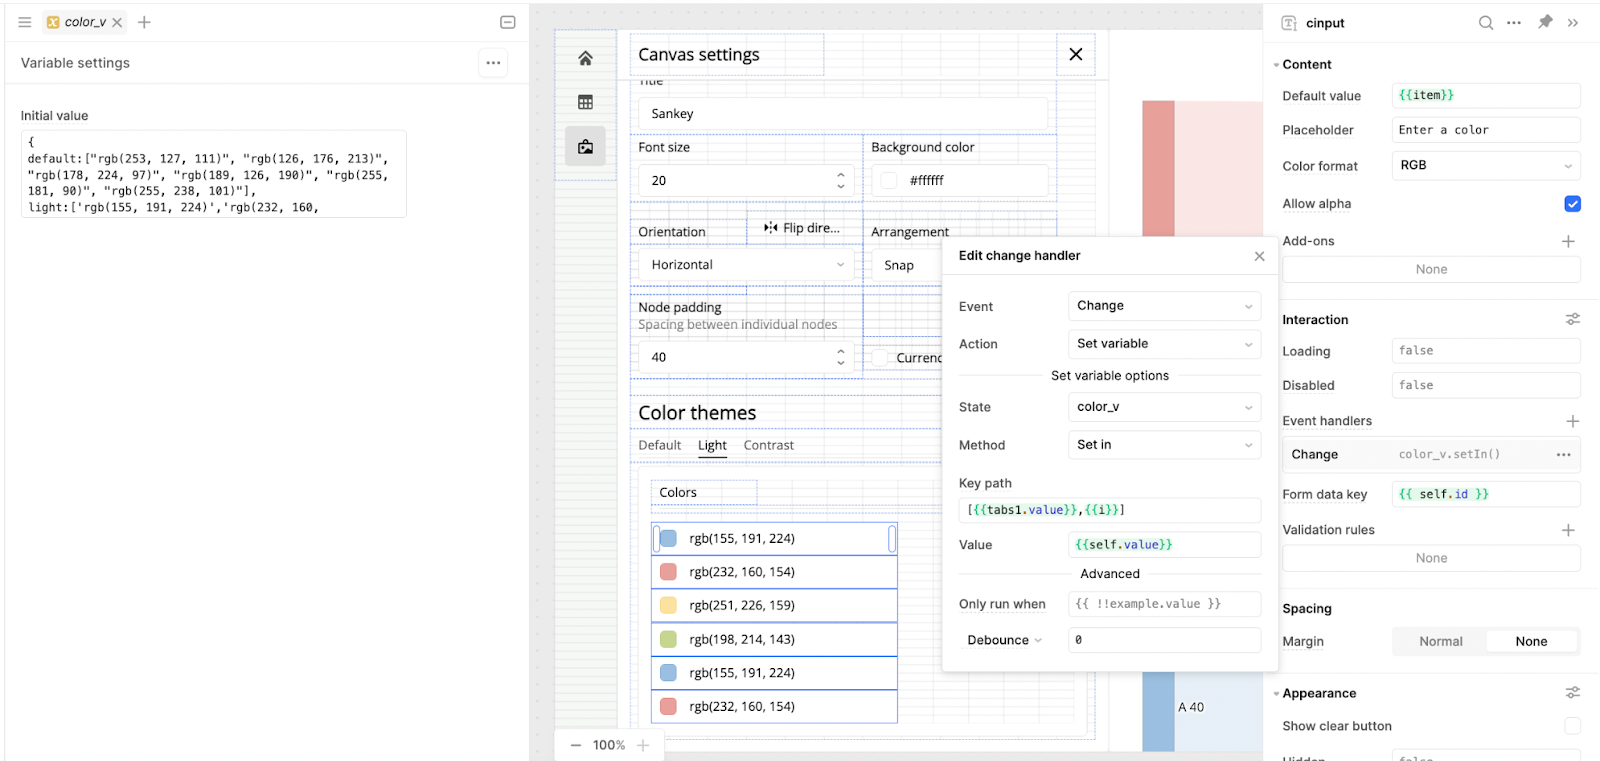Select the color_v editor tab
Image resolution: width=1600 pixels, height=761 pixels.
85,22
